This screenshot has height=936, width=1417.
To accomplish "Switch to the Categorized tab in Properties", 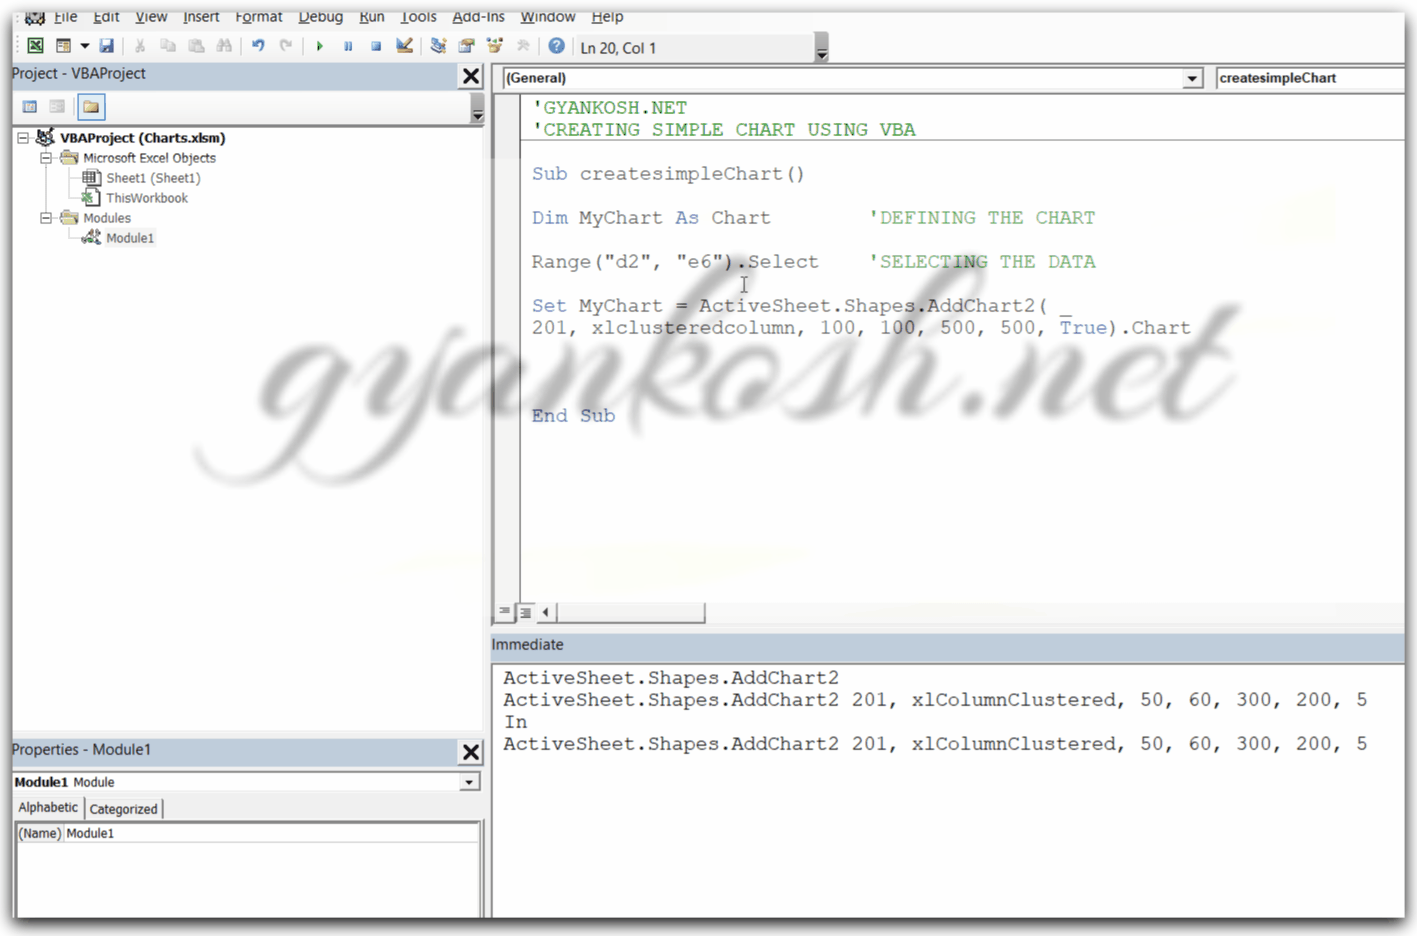I will (123, 808).
